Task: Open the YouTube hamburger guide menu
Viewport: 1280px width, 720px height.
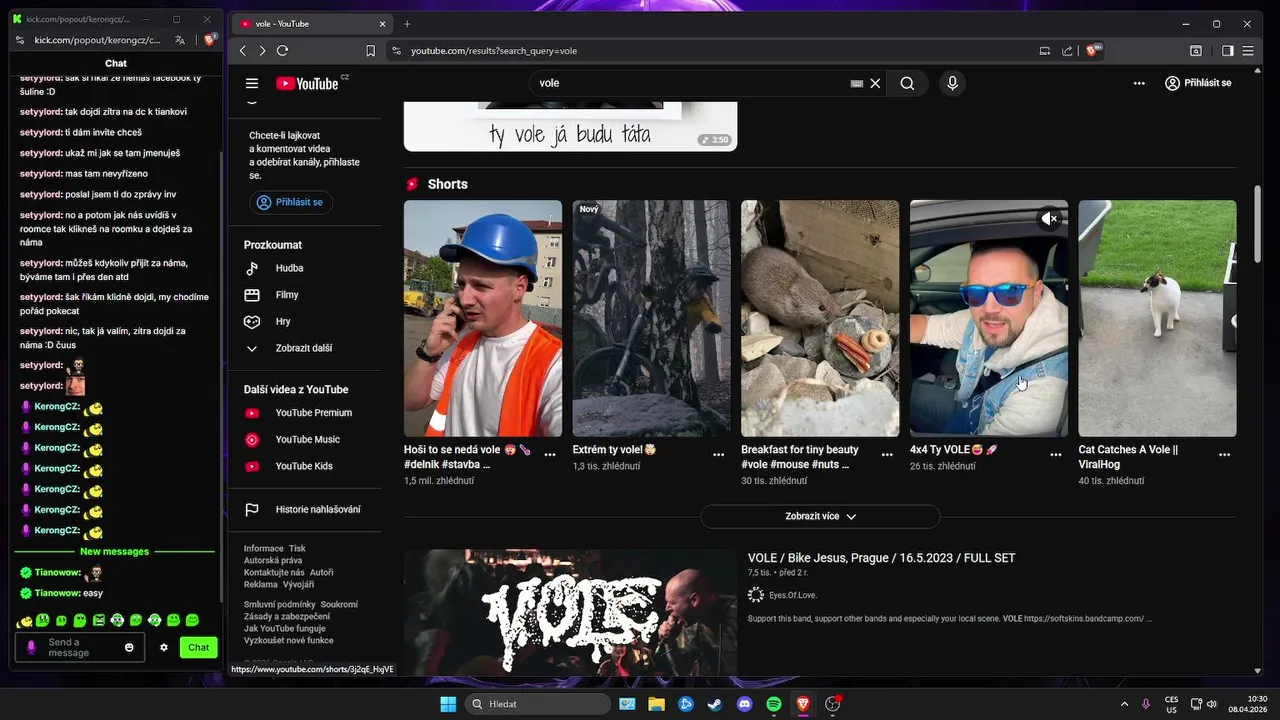Action: pyautogui.click(x=252, y=83)
